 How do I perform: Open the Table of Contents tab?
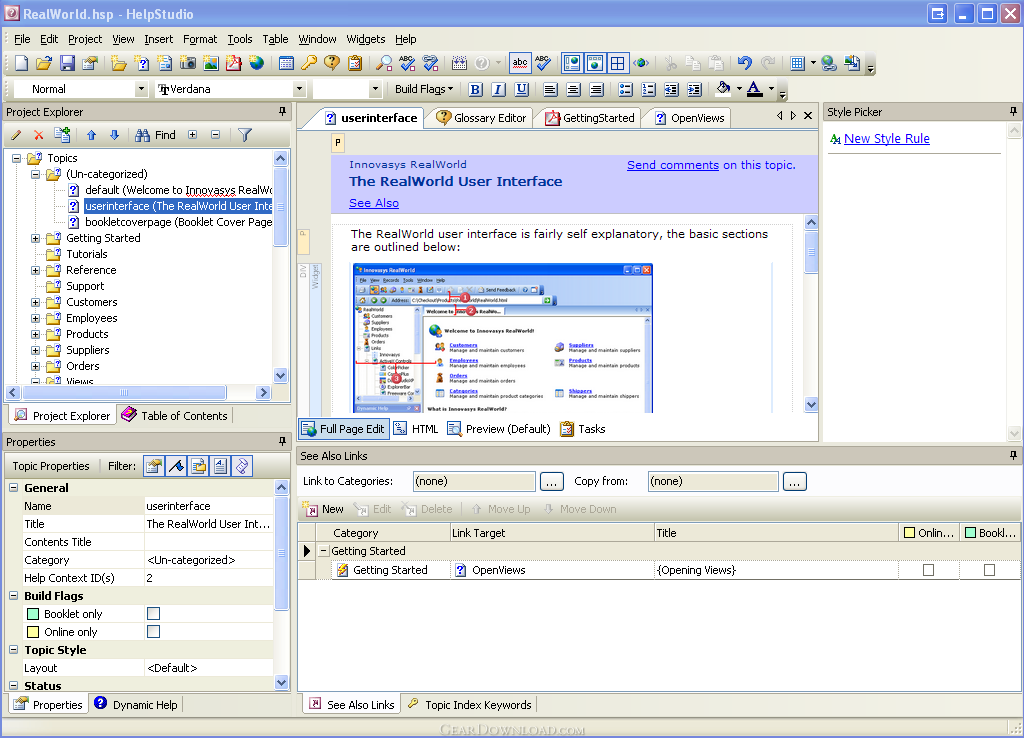(175, 416)
